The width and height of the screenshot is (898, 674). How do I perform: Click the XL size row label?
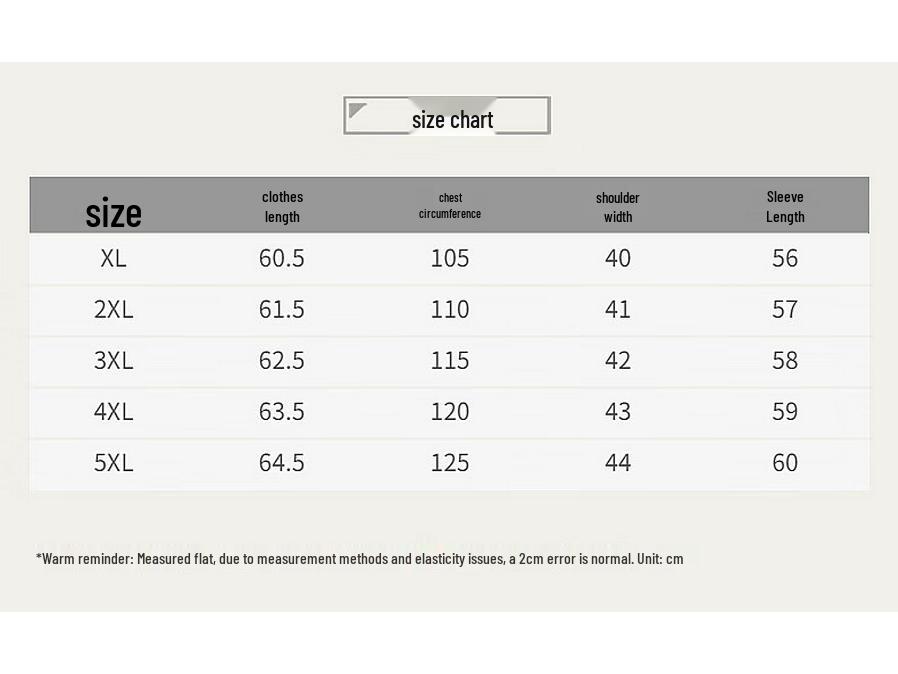[113, 258]
